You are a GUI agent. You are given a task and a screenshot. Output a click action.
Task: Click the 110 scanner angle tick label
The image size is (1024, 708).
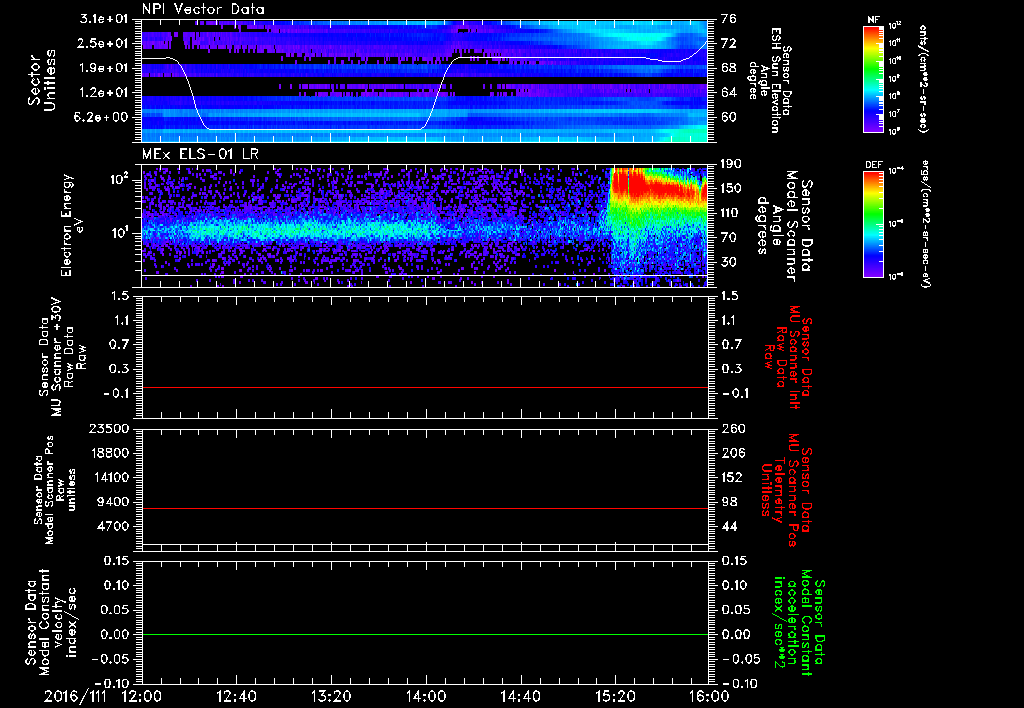pos(731,213)
